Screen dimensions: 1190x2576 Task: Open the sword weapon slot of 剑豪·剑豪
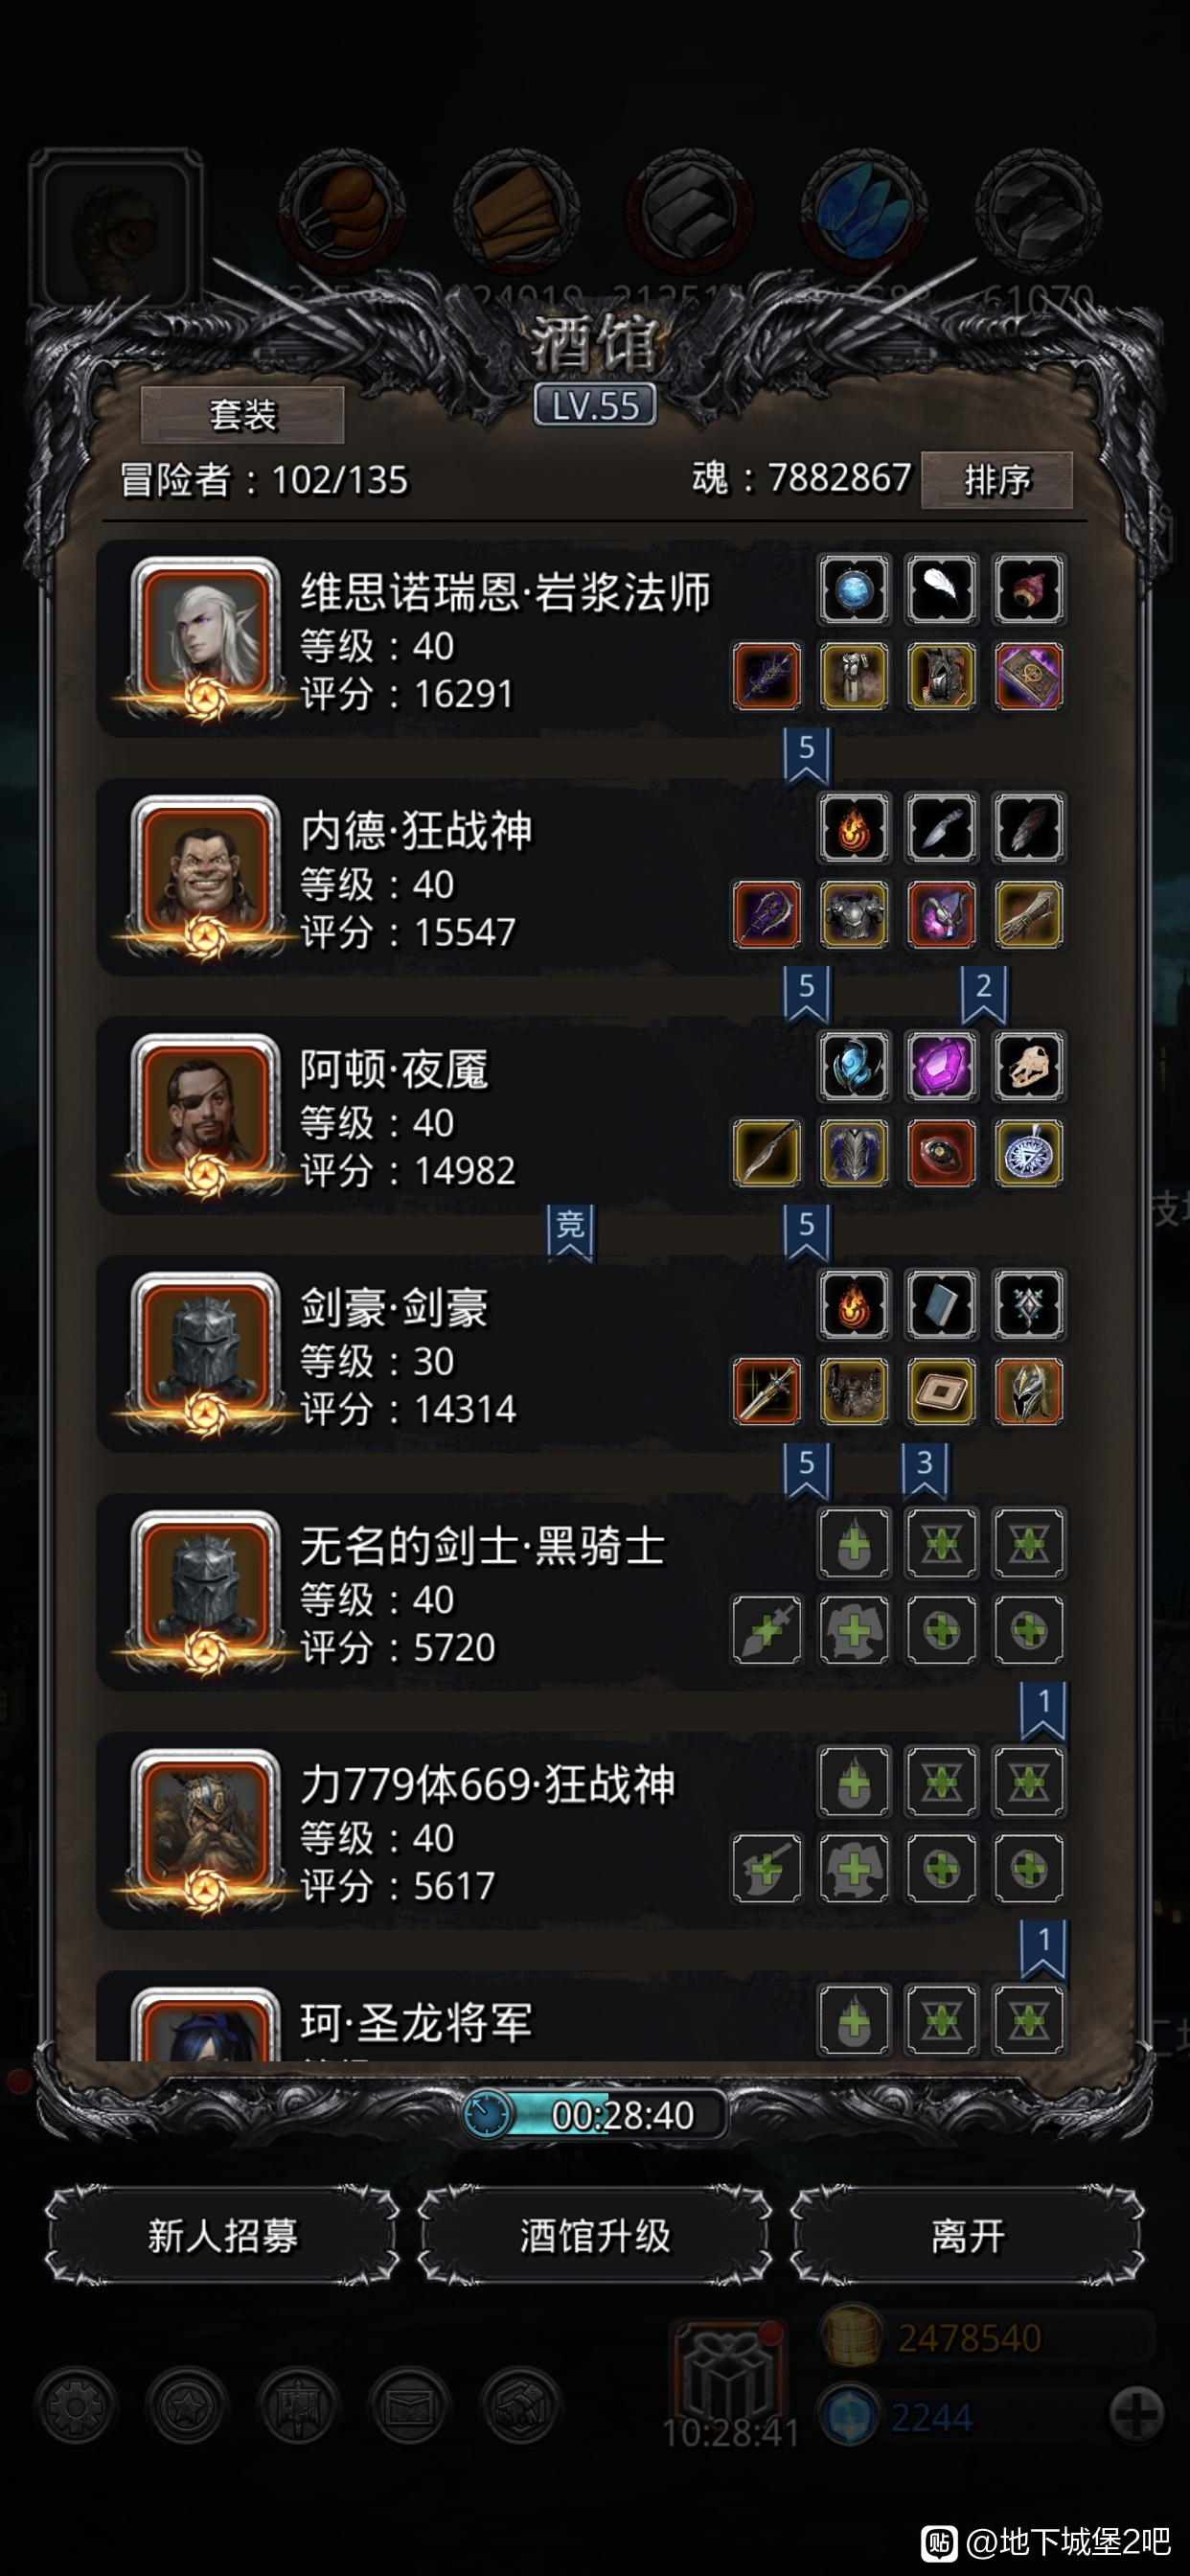tap(766, 1390)
